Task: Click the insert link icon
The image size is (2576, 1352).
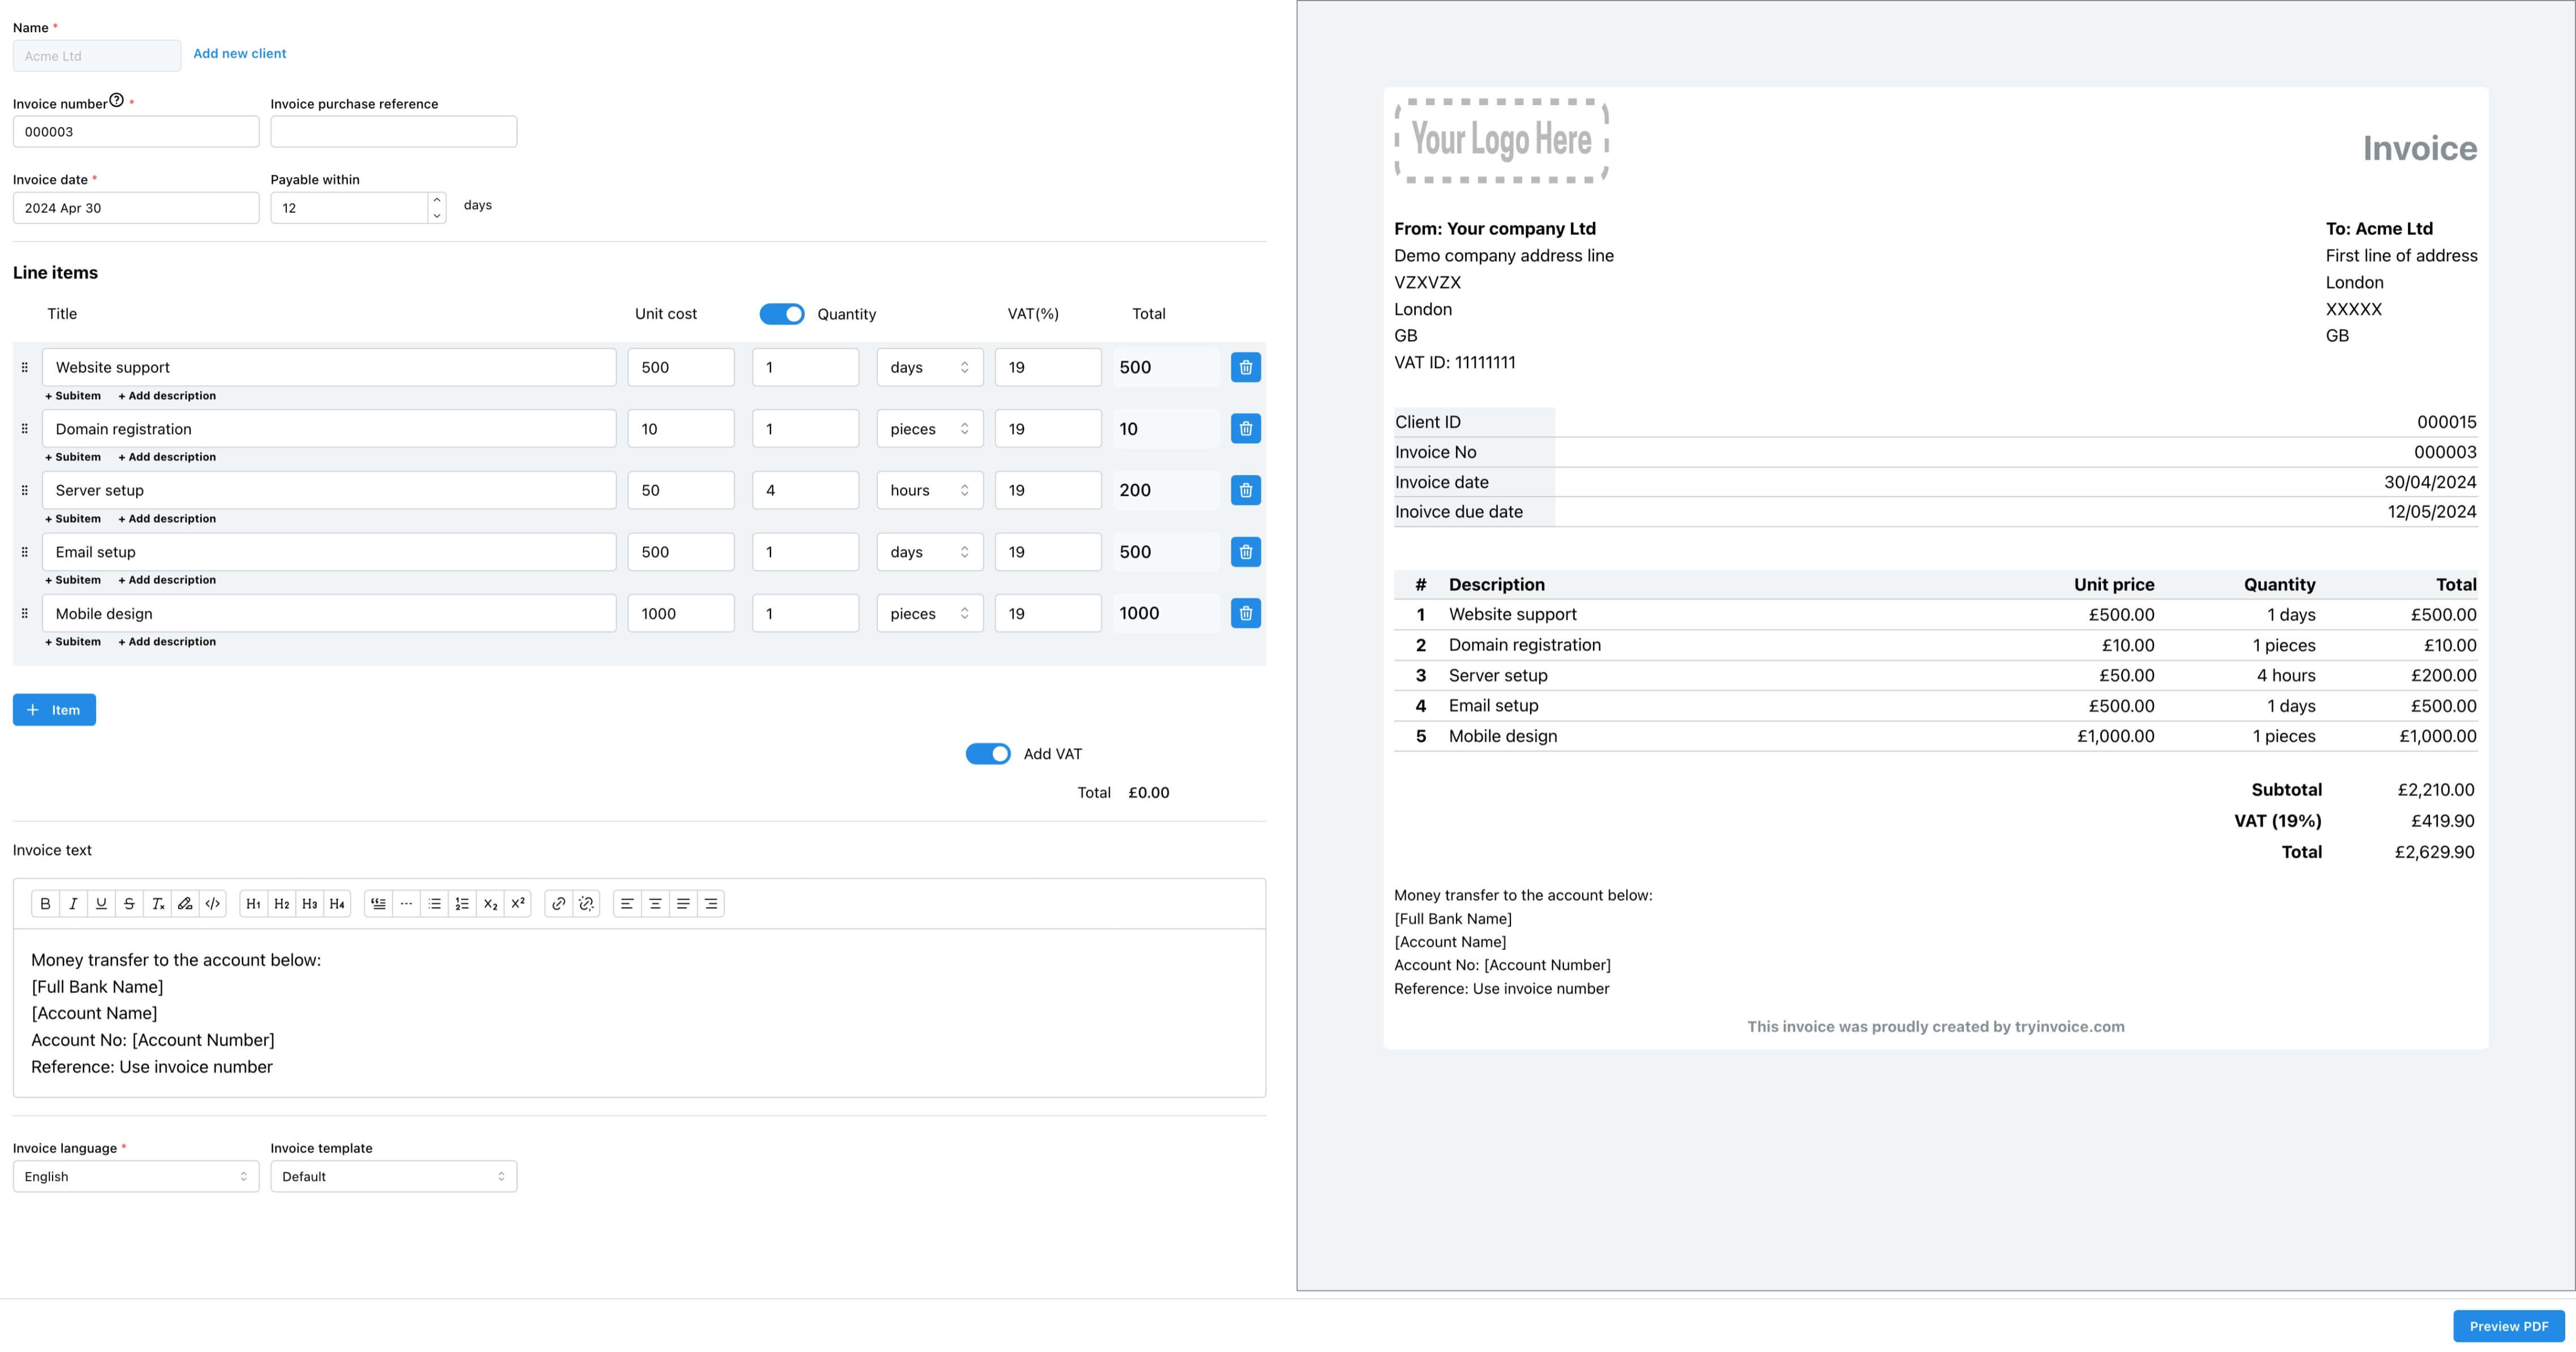Action: pos(559,904)
